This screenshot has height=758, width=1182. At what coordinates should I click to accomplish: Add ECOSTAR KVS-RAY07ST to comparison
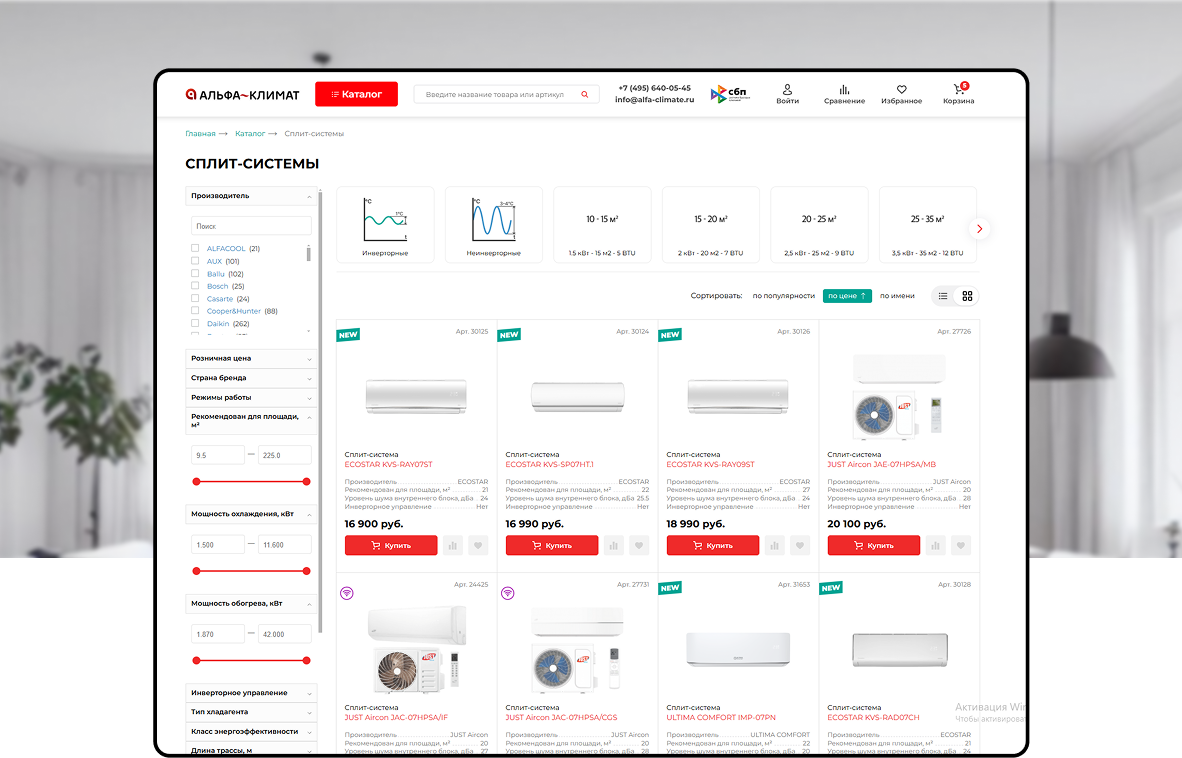tap(452, 546)
